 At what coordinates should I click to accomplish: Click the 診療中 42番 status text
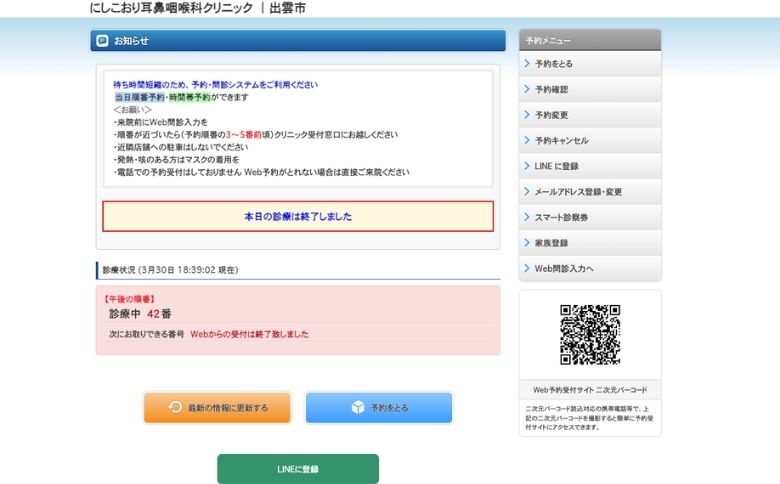[140, 314]
